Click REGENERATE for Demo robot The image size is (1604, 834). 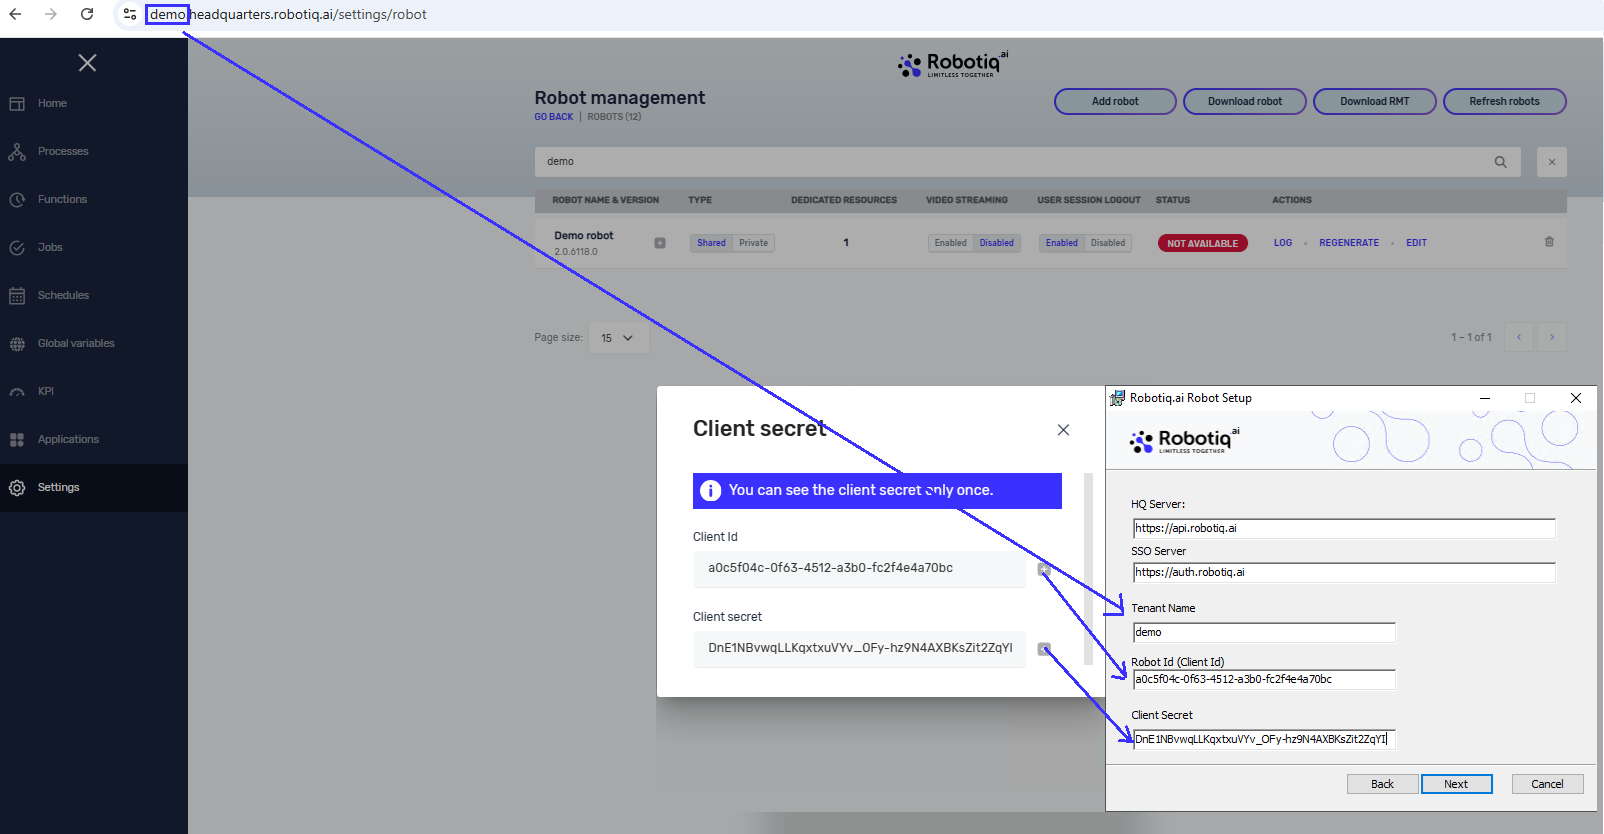[1349, 243]
